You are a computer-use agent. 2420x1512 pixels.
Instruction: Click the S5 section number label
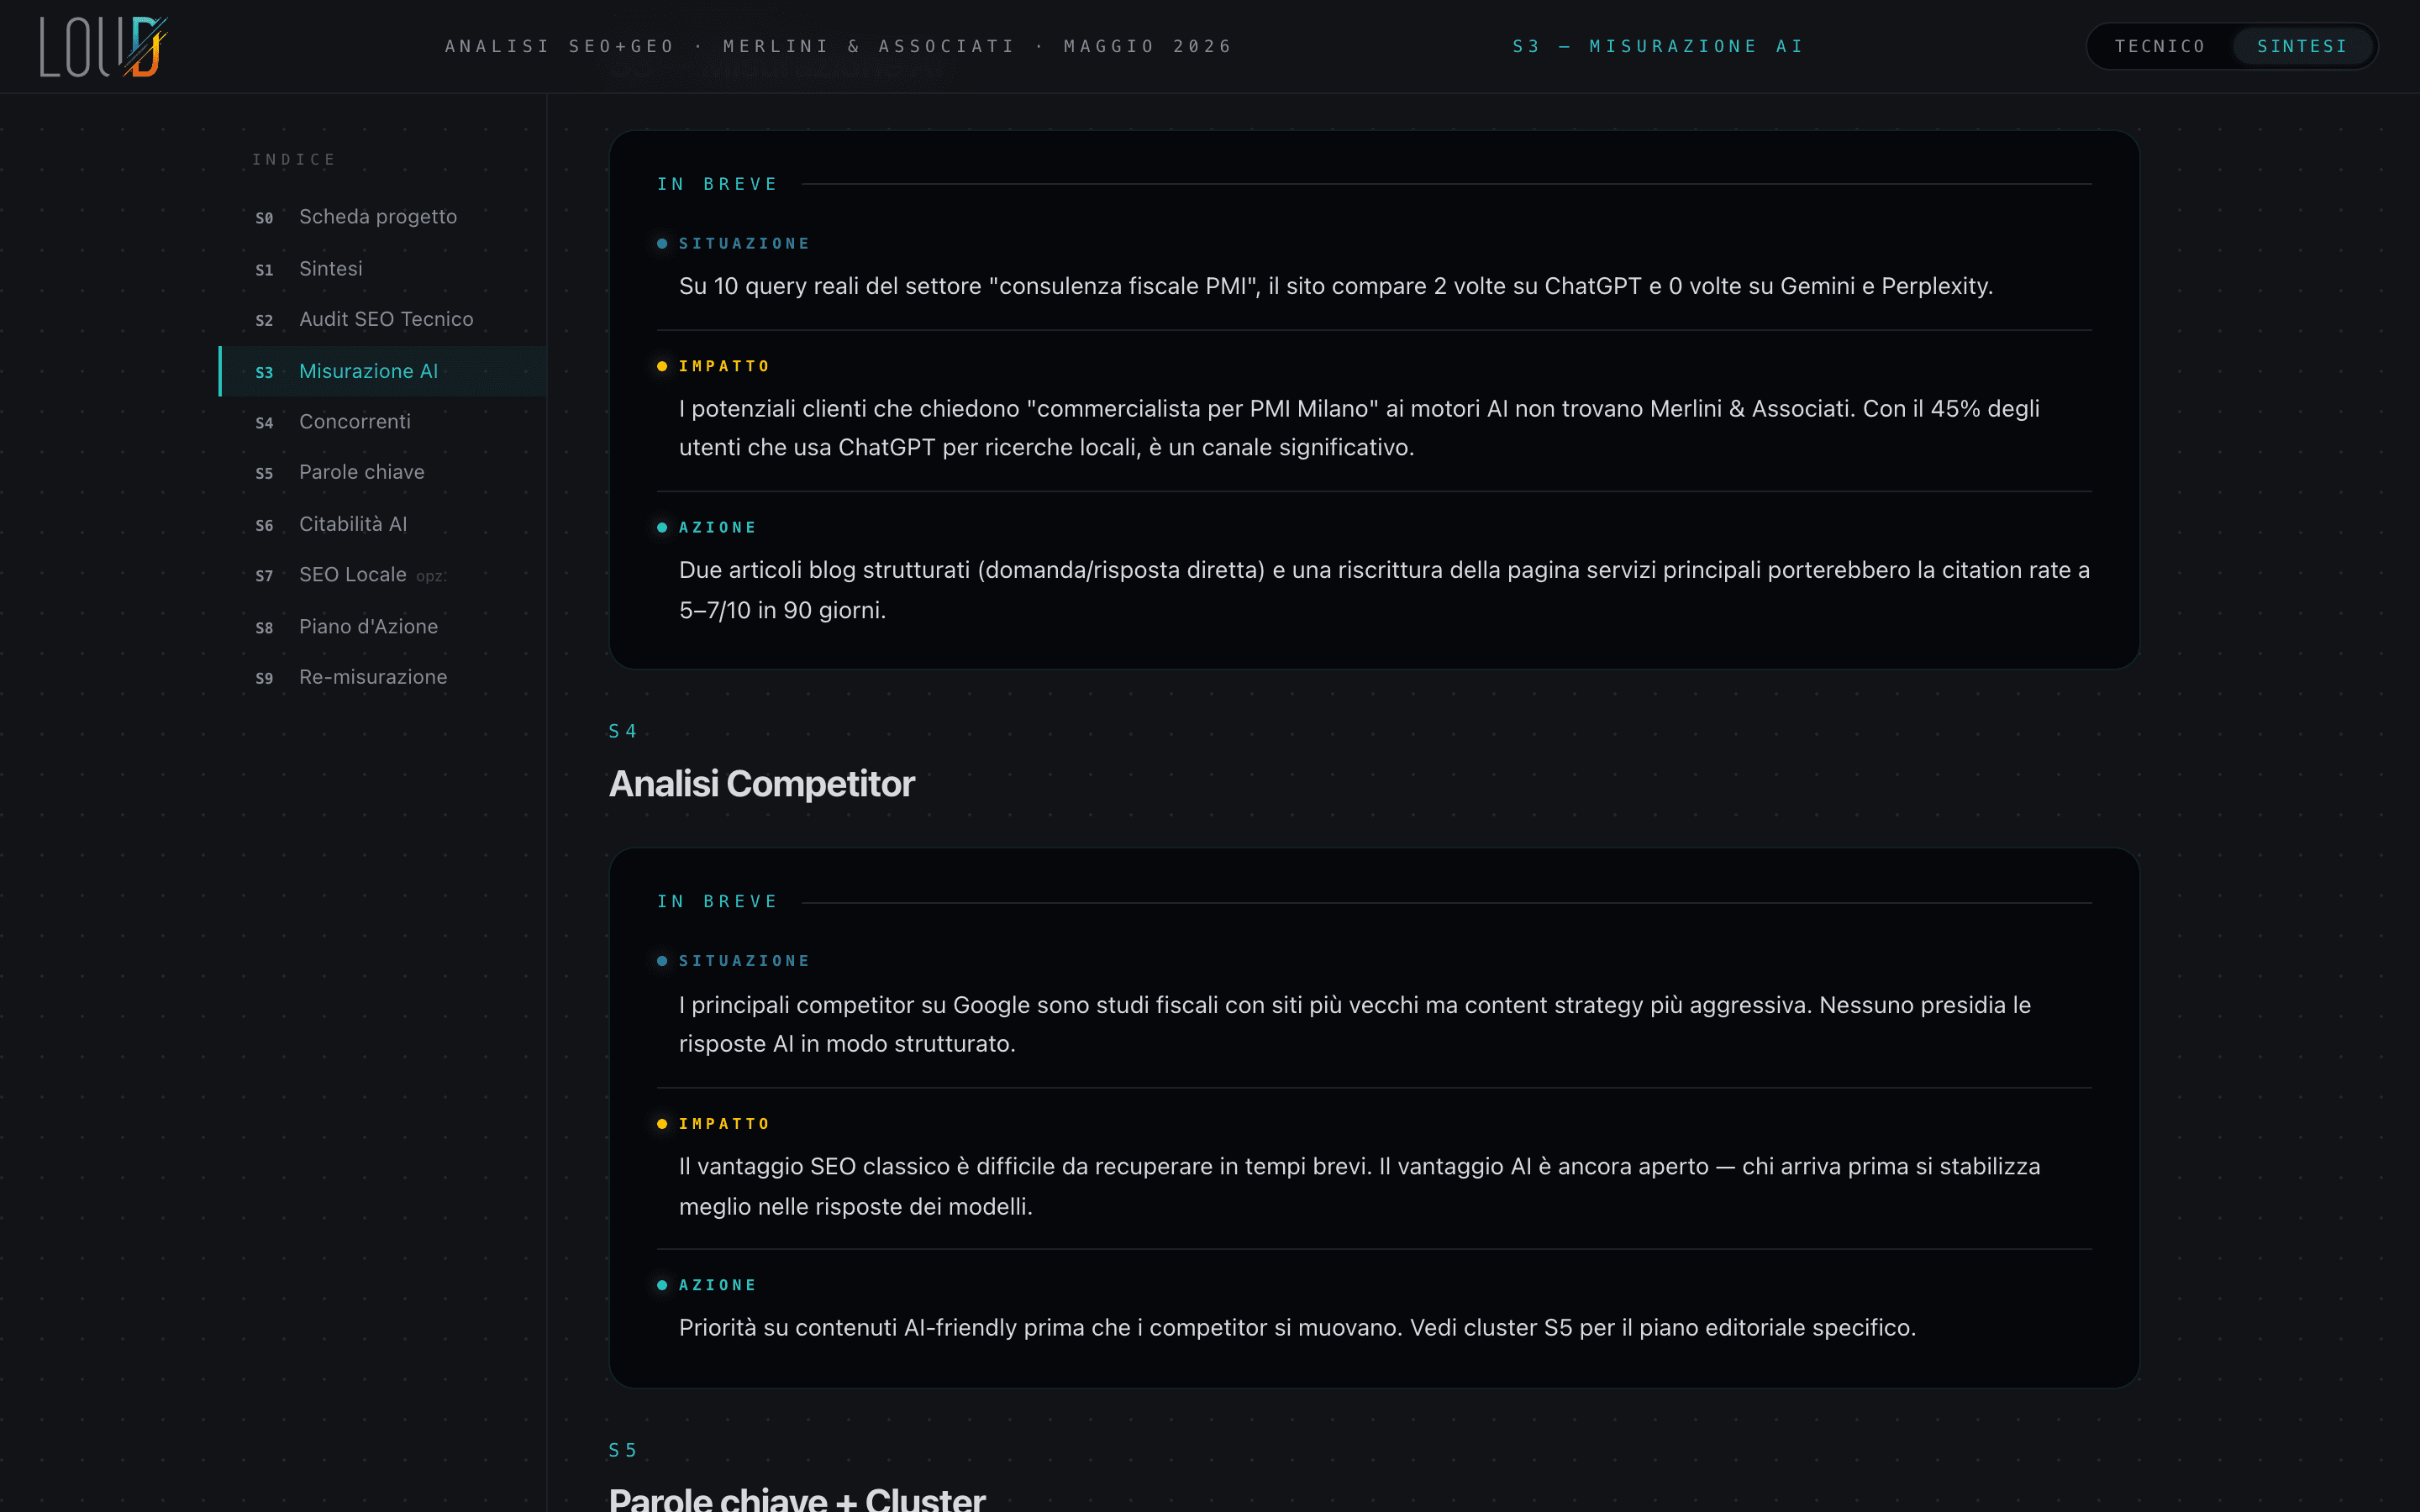point(622,1450)
